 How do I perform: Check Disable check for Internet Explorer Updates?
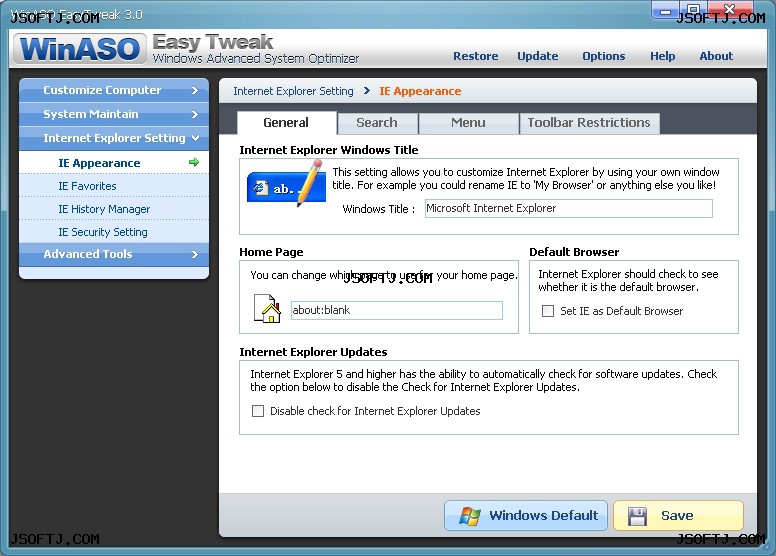258,411
